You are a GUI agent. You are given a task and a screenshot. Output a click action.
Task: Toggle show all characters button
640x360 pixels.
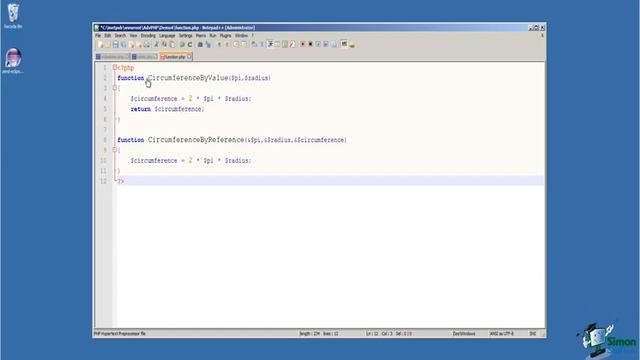coord(262,44)
